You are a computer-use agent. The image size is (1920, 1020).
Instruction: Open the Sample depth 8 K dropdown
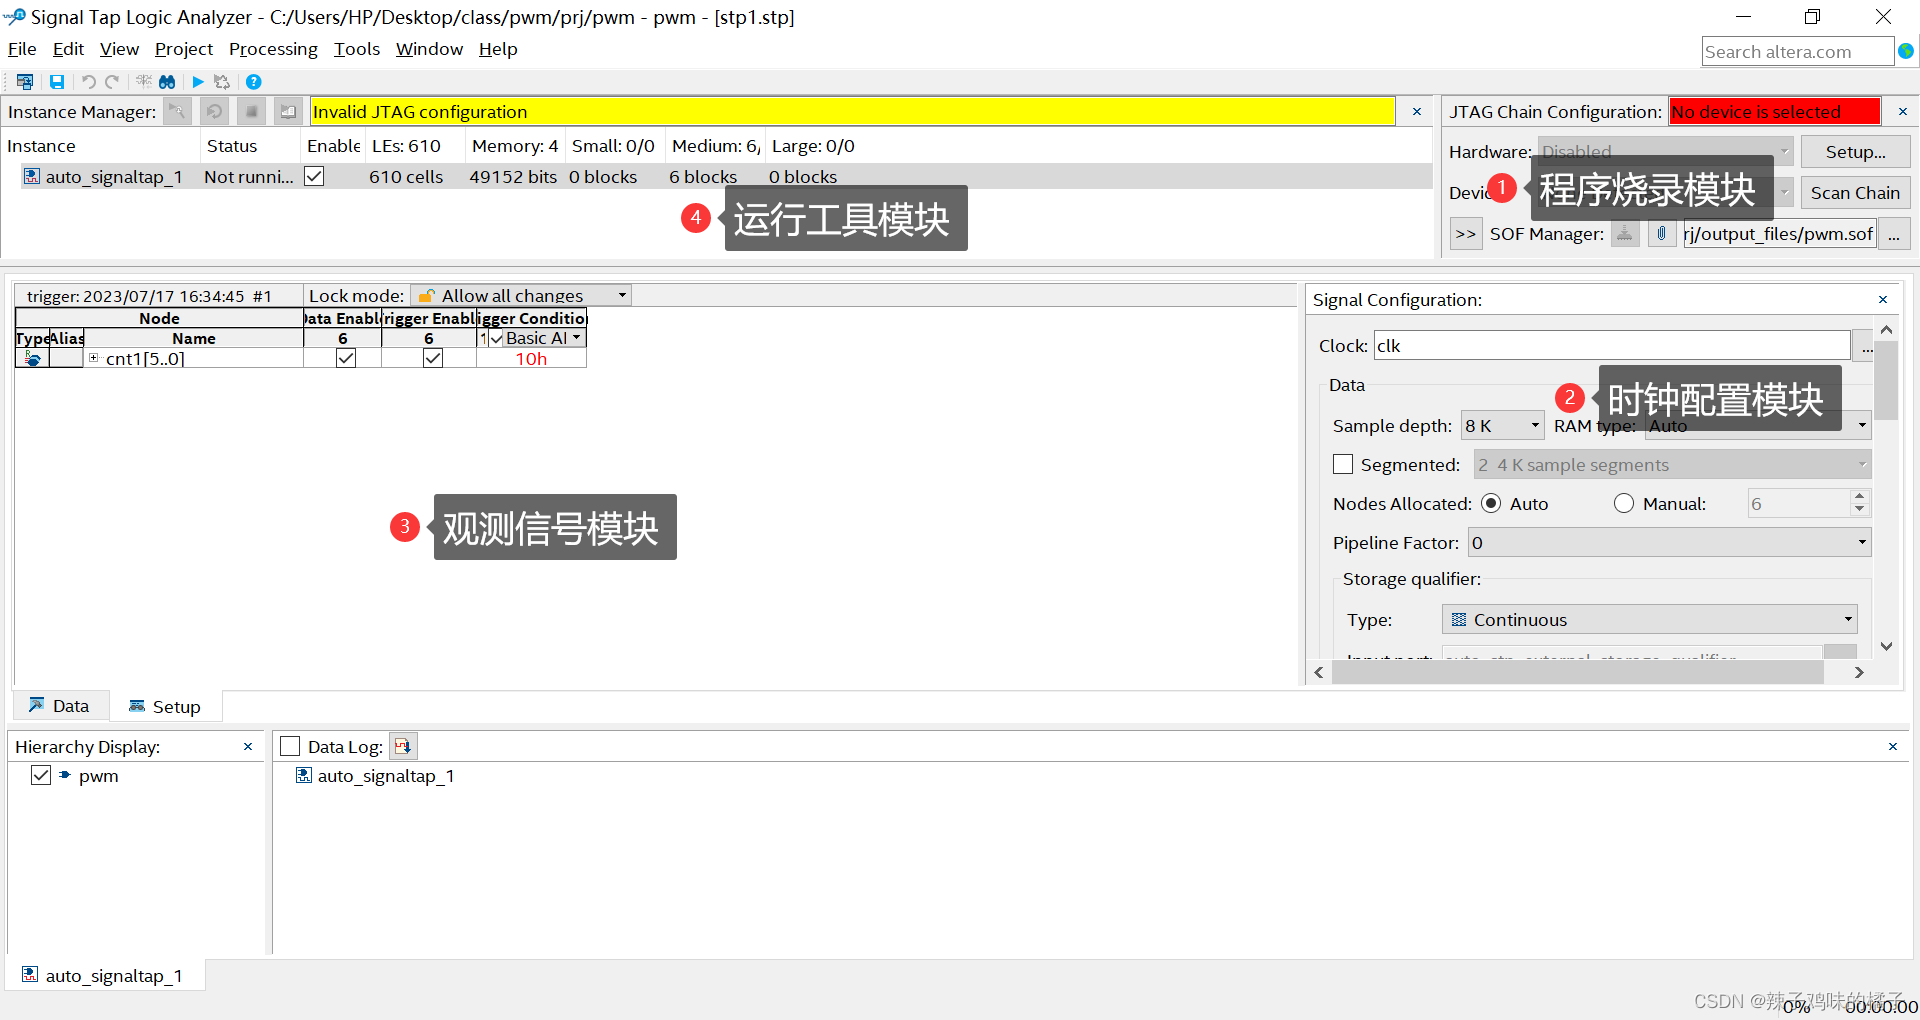(1502, 425)
